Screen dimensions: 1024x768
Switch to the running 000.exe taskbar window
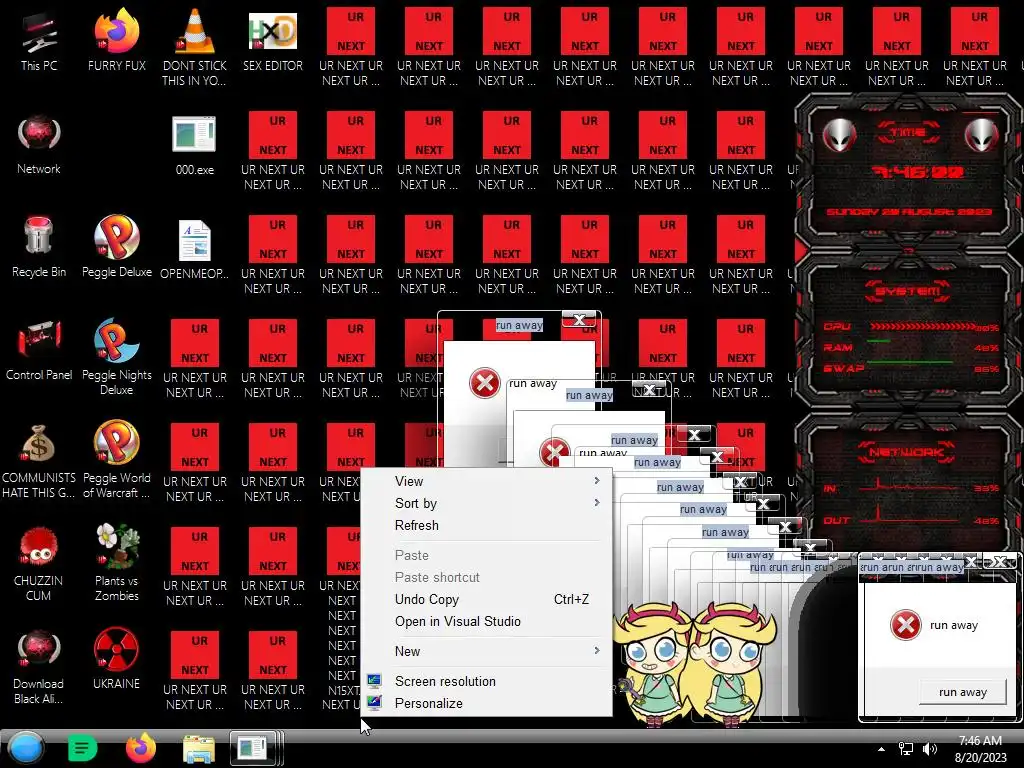point(255,748)
